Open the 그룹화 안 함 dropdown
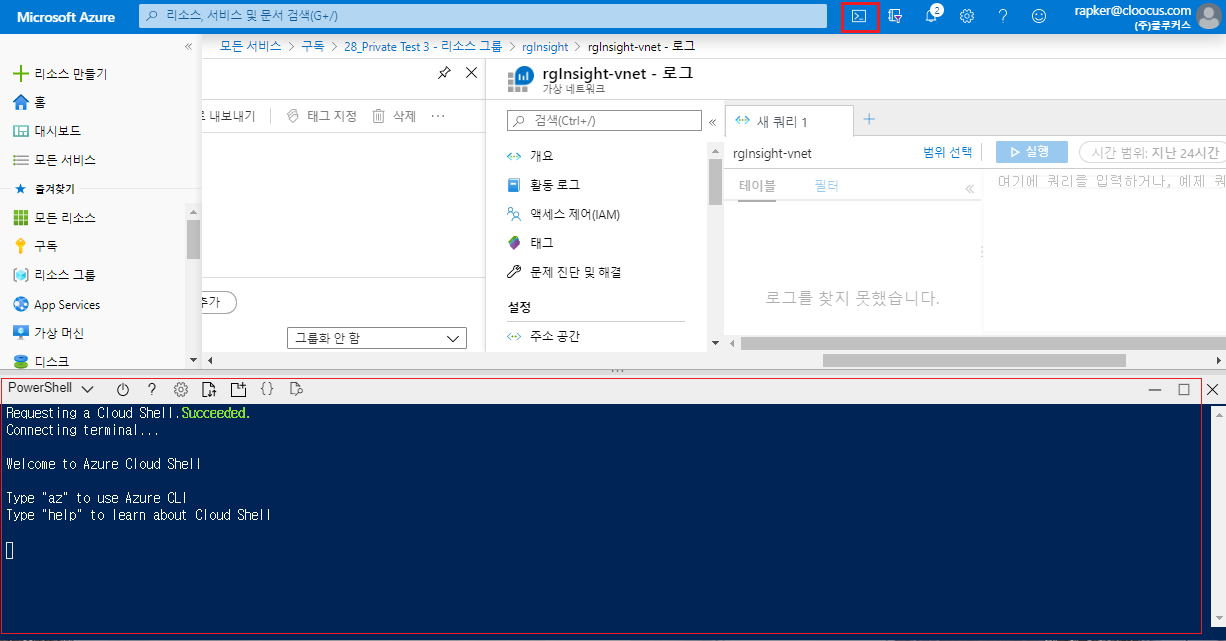The image size is (1226, 641). click(x=376, y=338)
